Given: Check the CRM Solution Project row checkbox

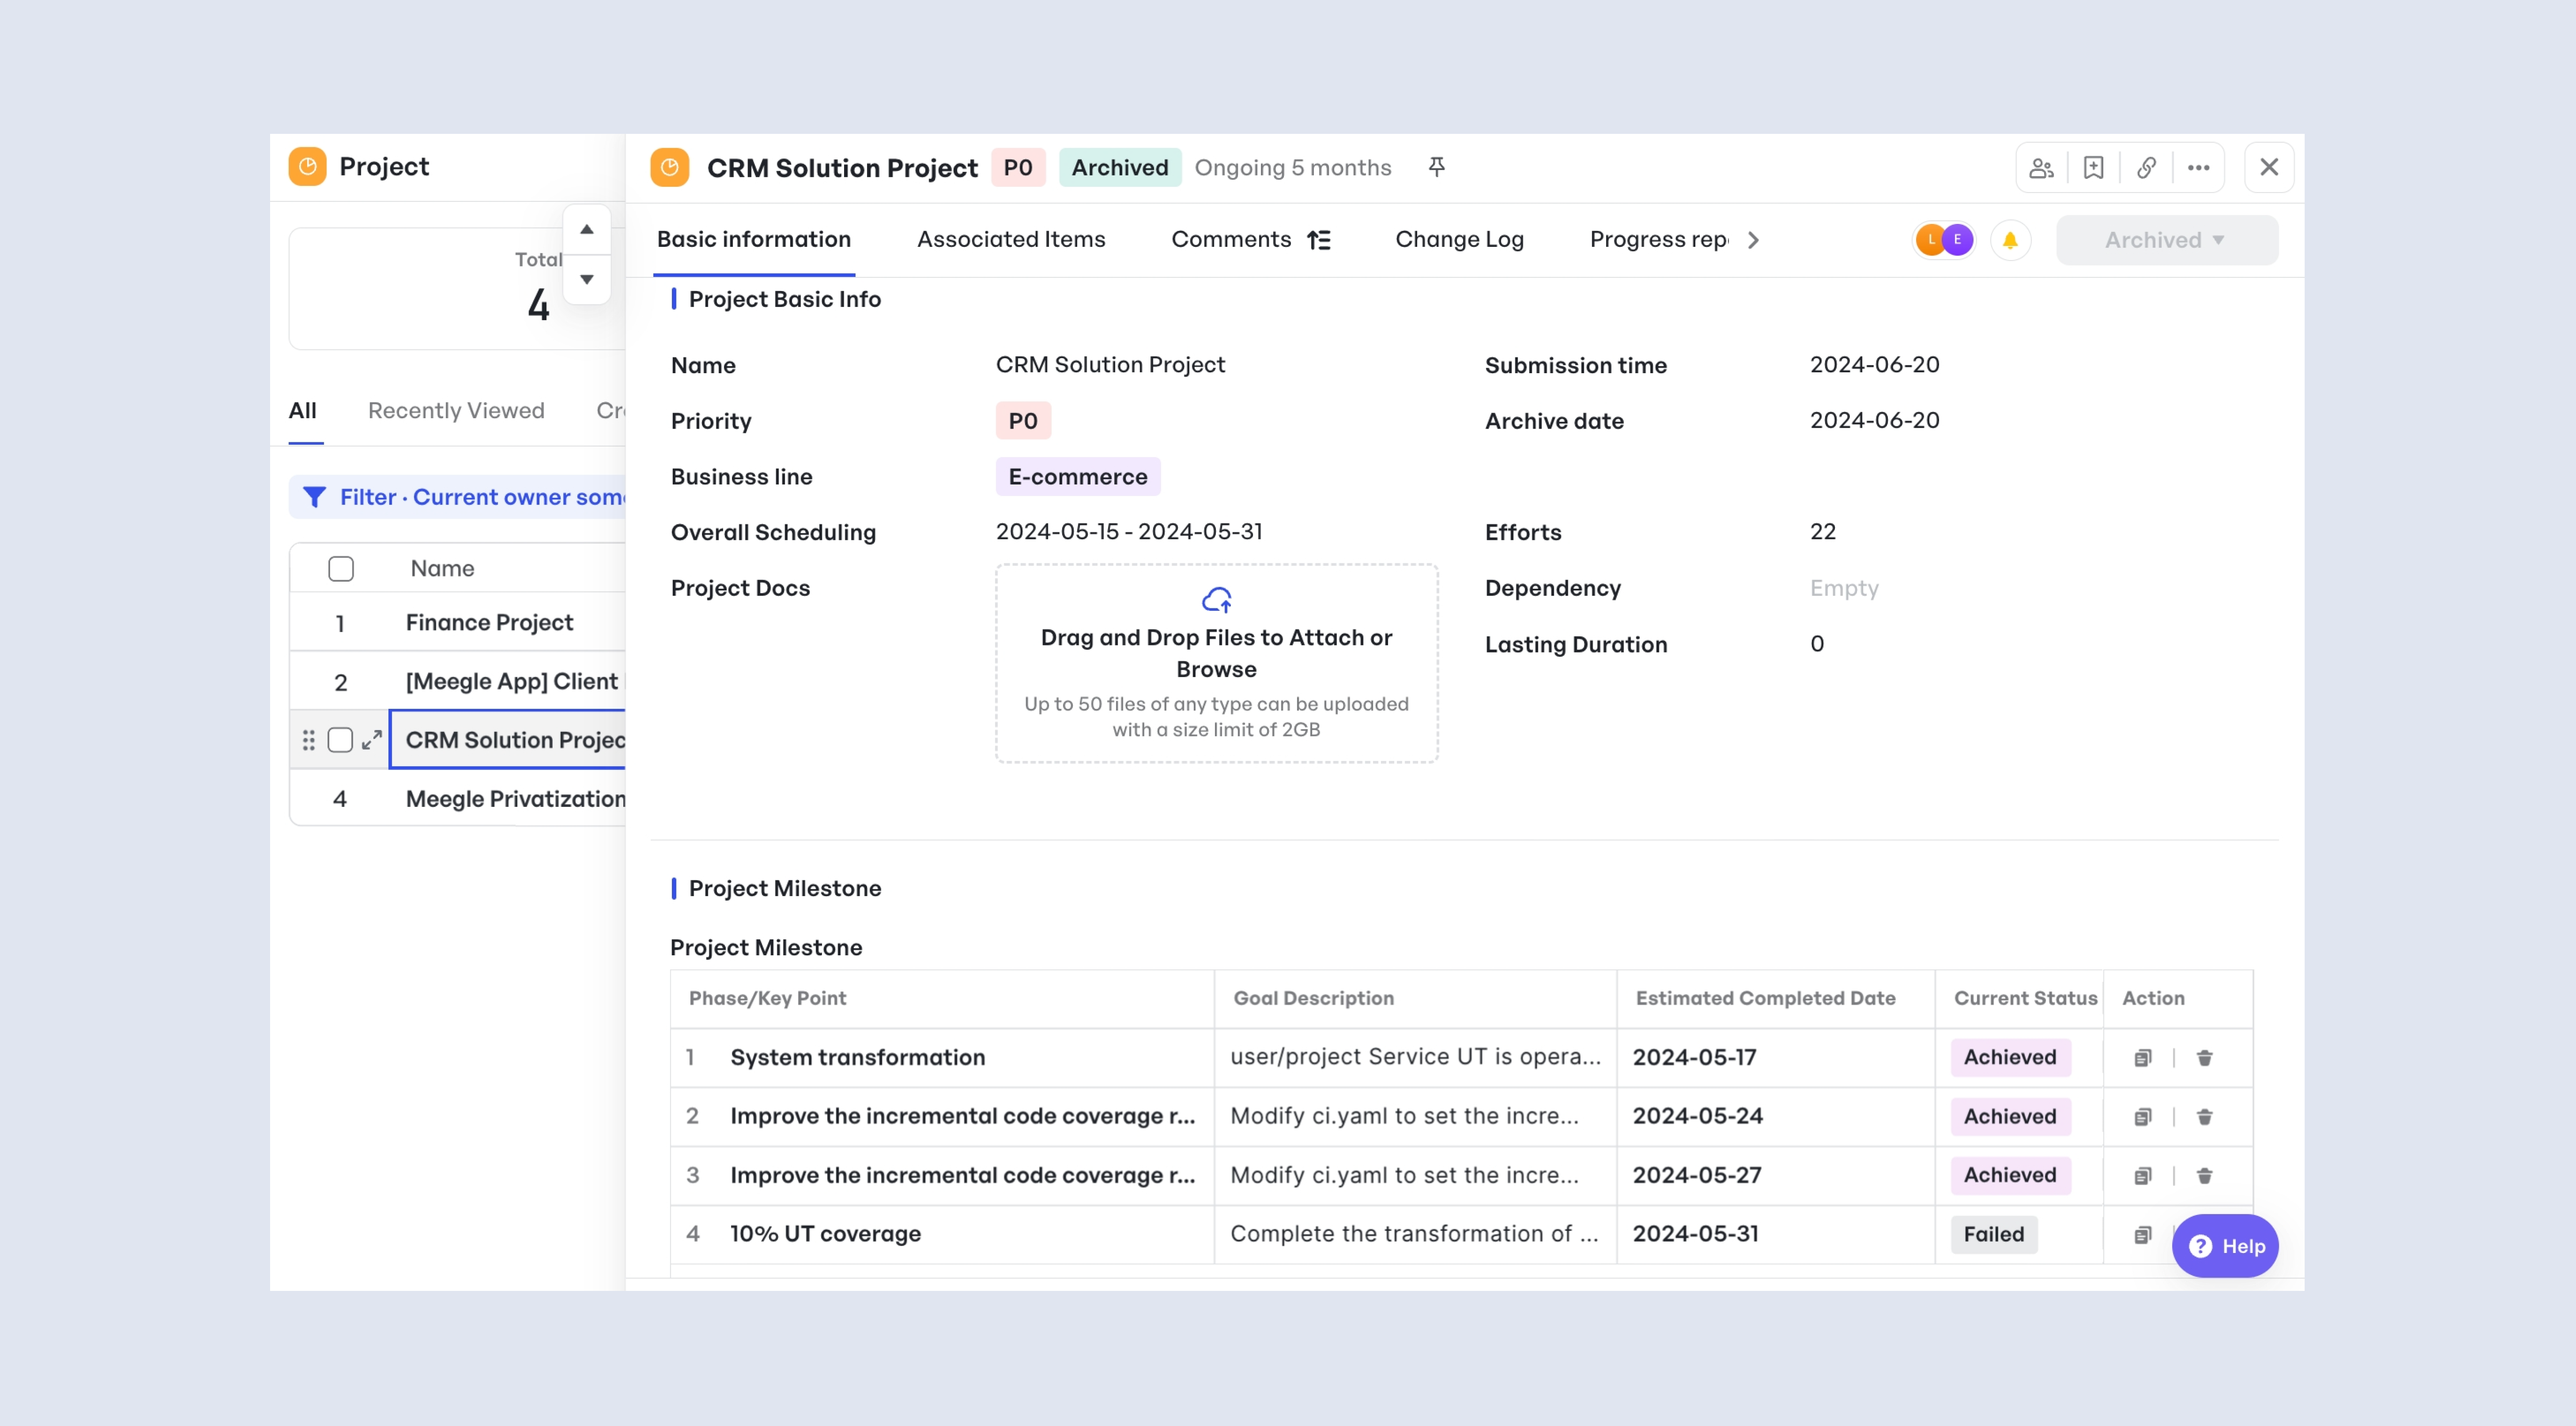Looking at the screenshot, I should (340, 740).
